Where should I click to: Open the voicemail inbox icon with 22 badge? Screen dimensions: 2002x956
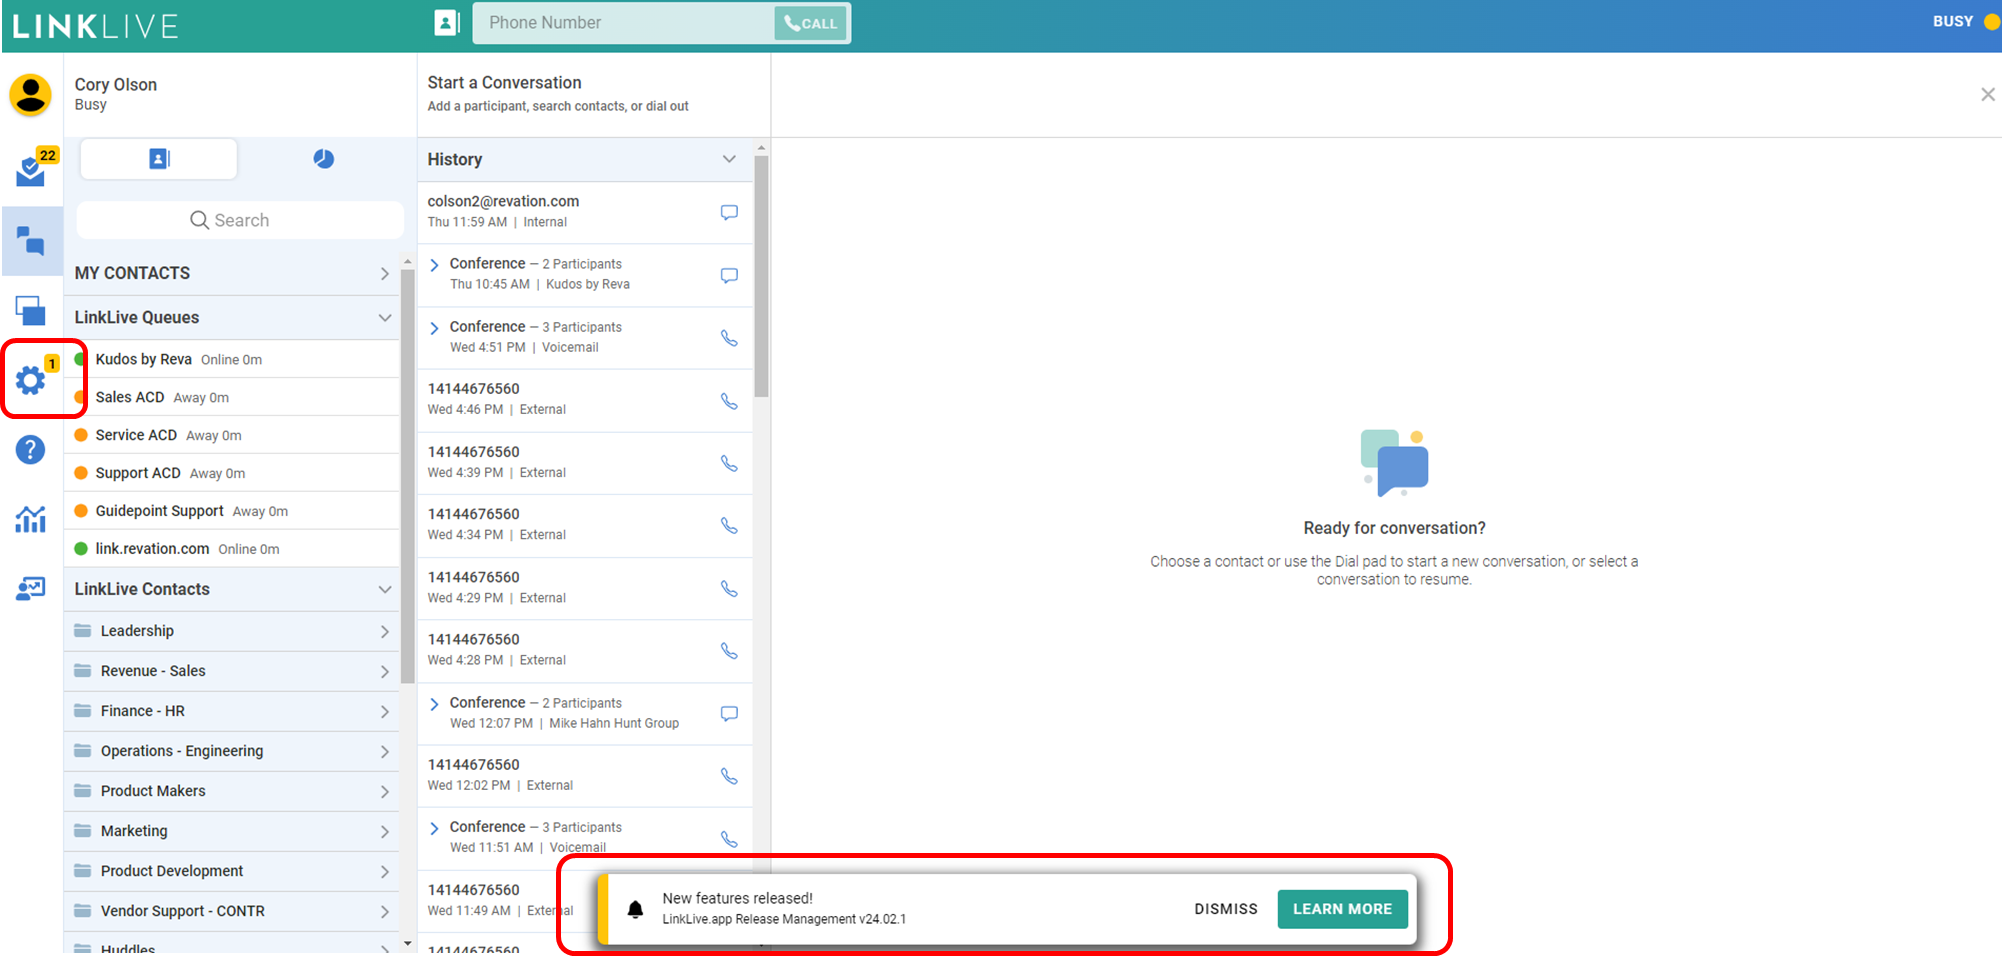point(31,172)
